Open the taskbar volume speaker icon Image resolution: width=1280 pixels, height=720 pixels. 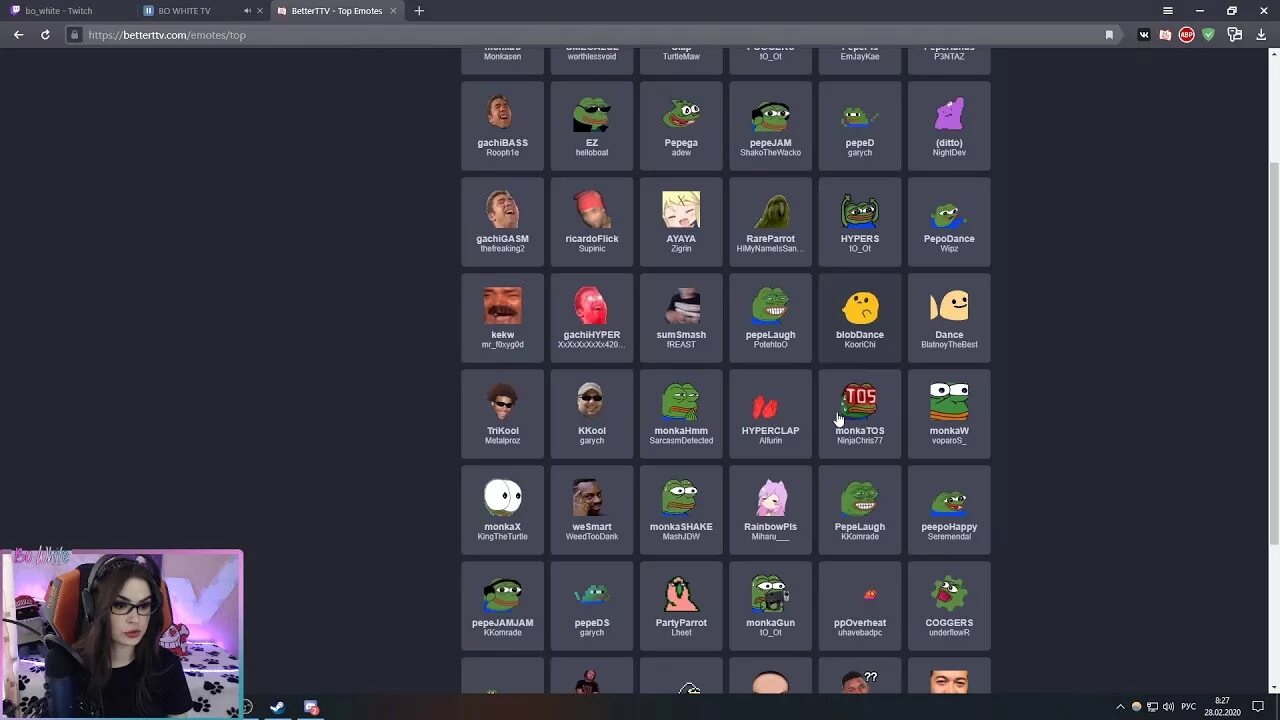[1168, 707]
